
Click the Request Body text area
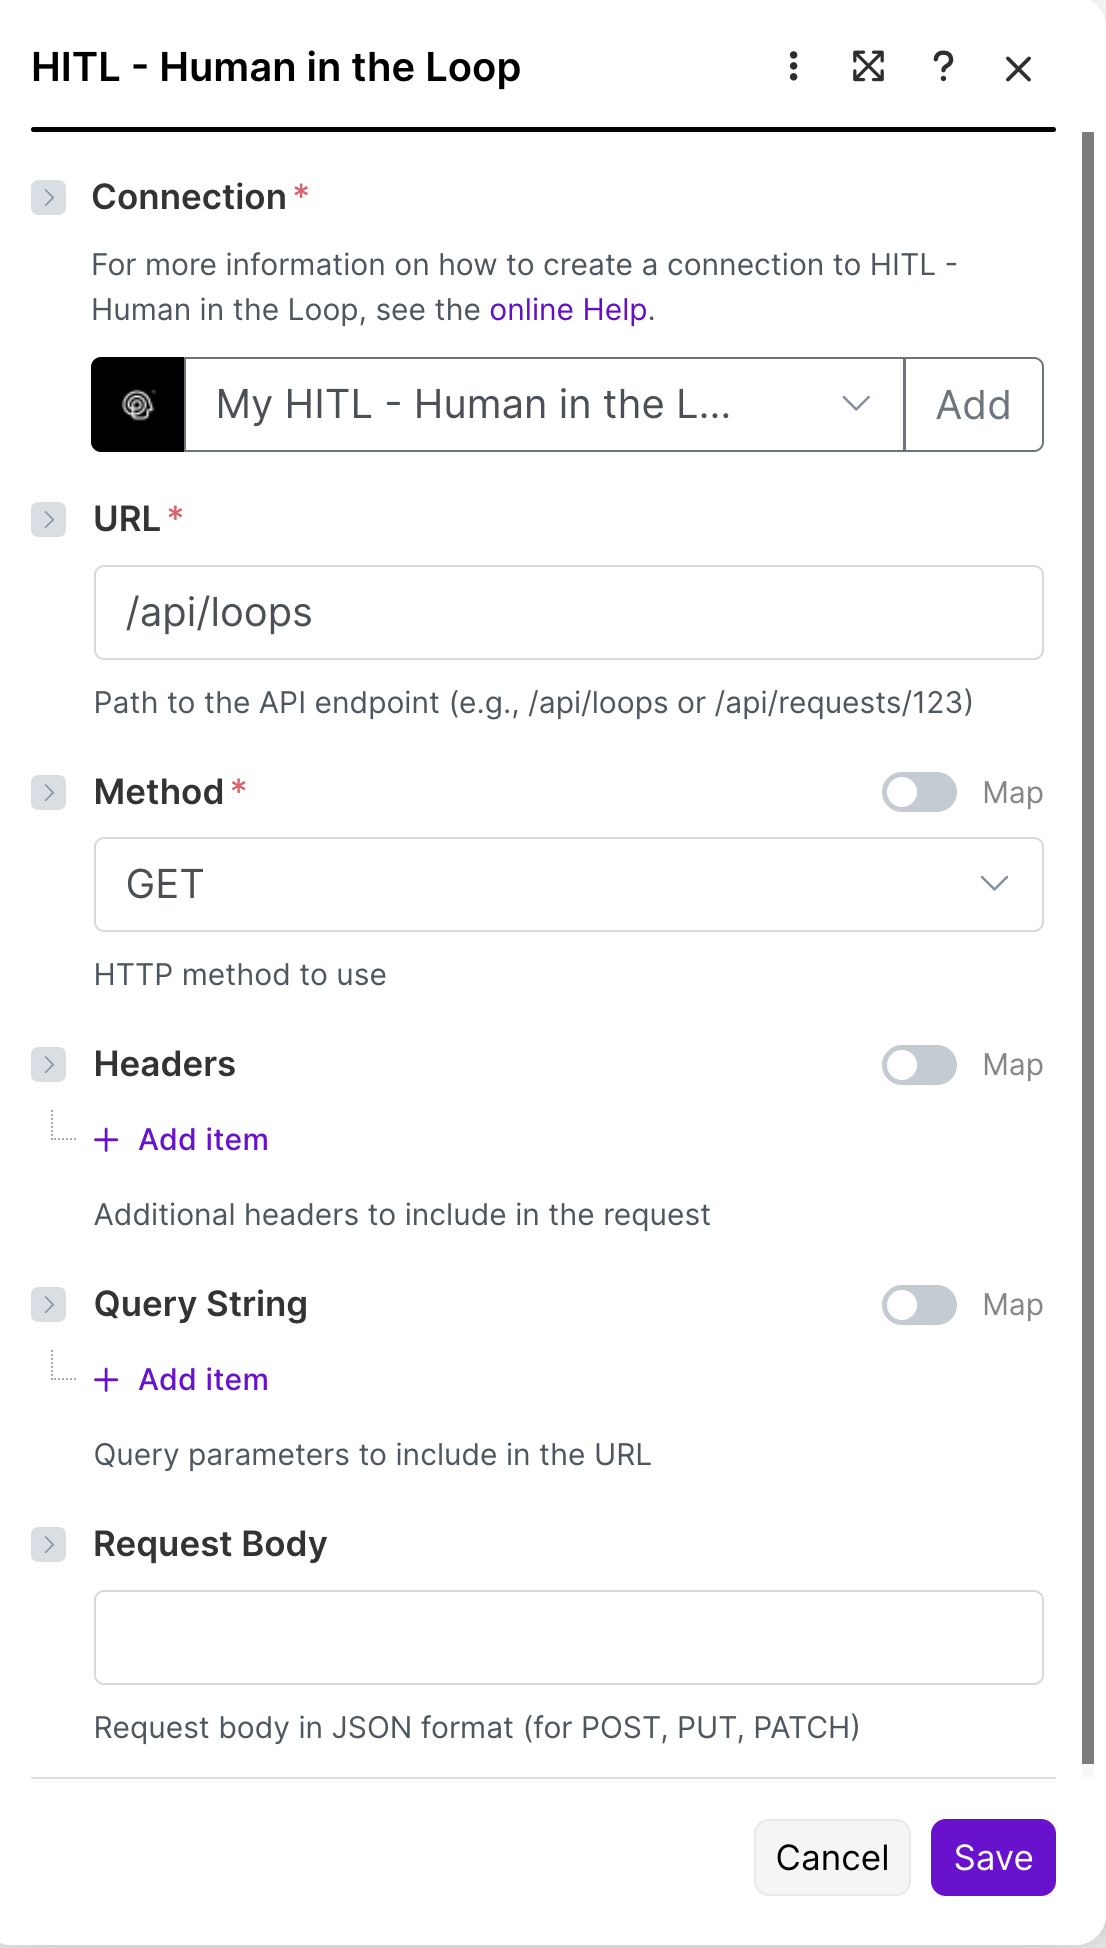[568, 1637]
